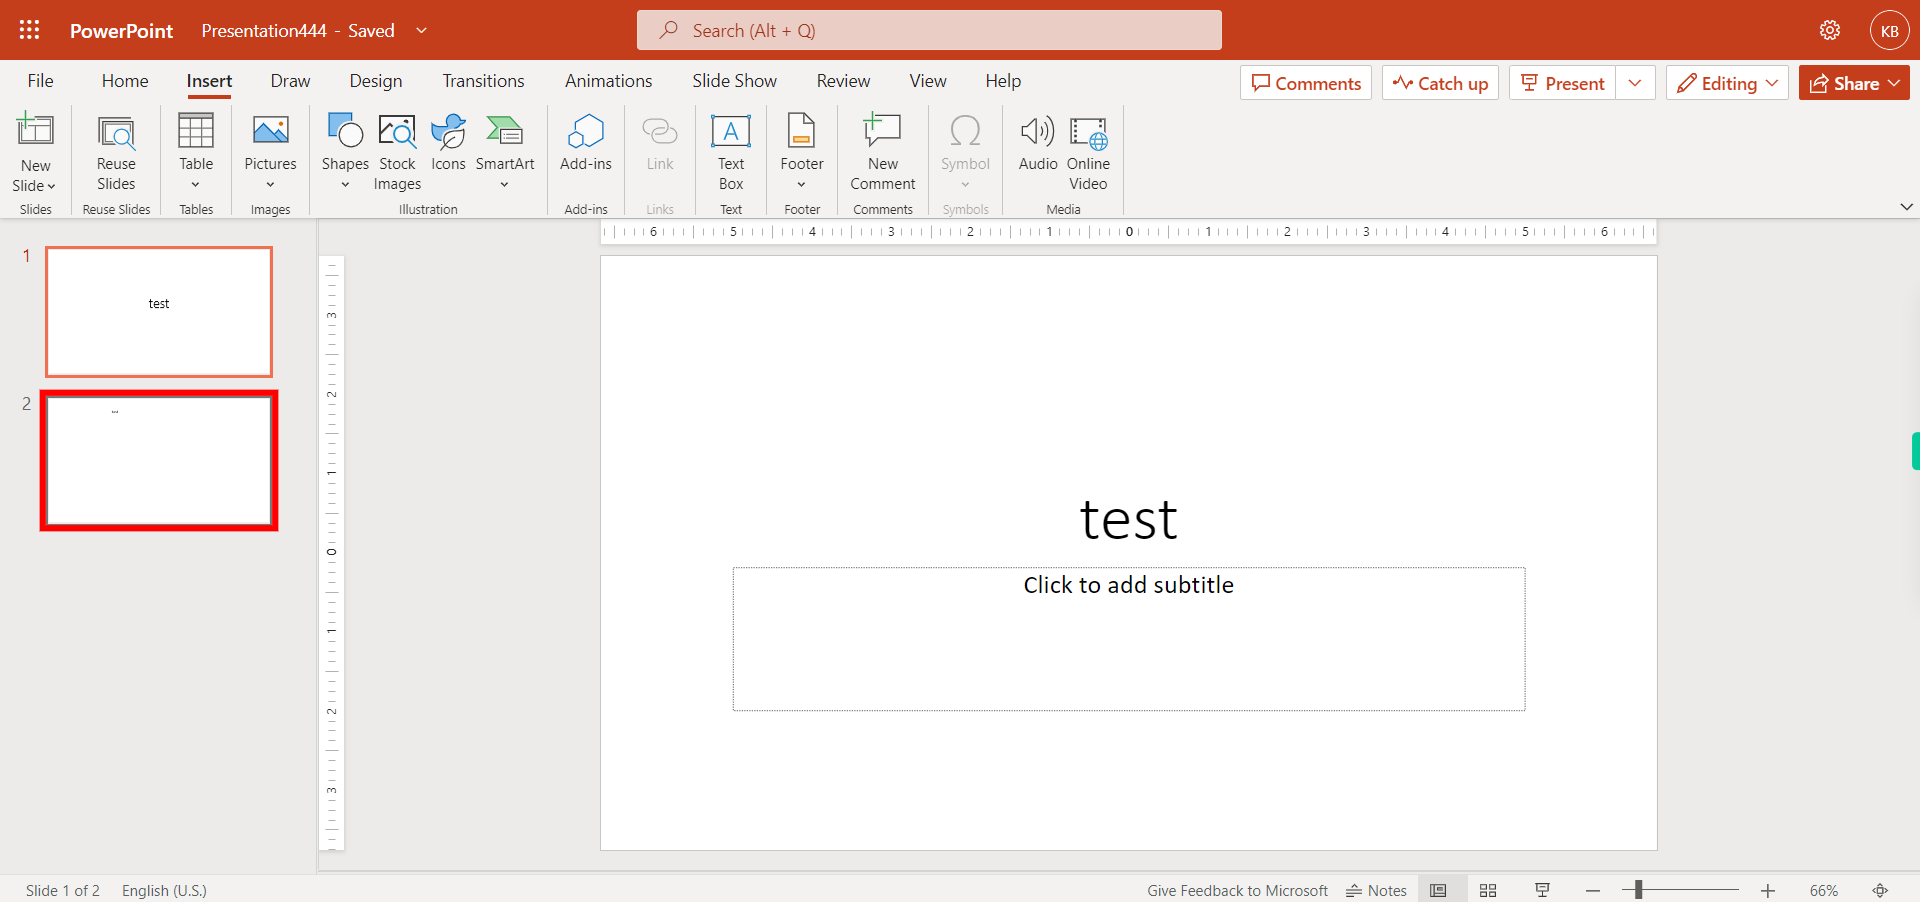This screenshot has height=902, width=1920.
Task: Click the subtitle placeholder
Action: pos(1129,639)
